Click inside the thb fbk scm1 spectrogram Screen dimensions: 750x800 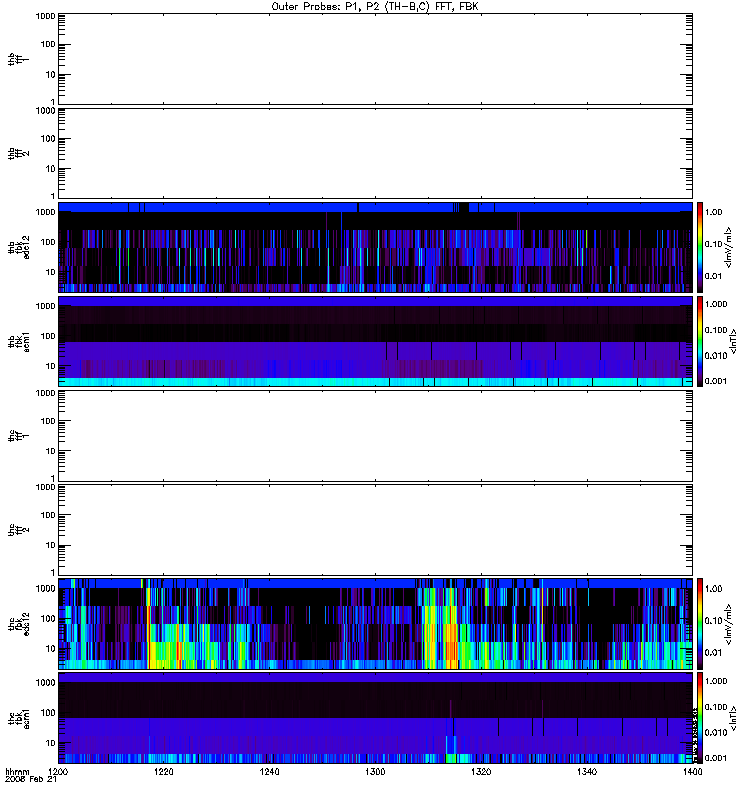click(375, 340)
